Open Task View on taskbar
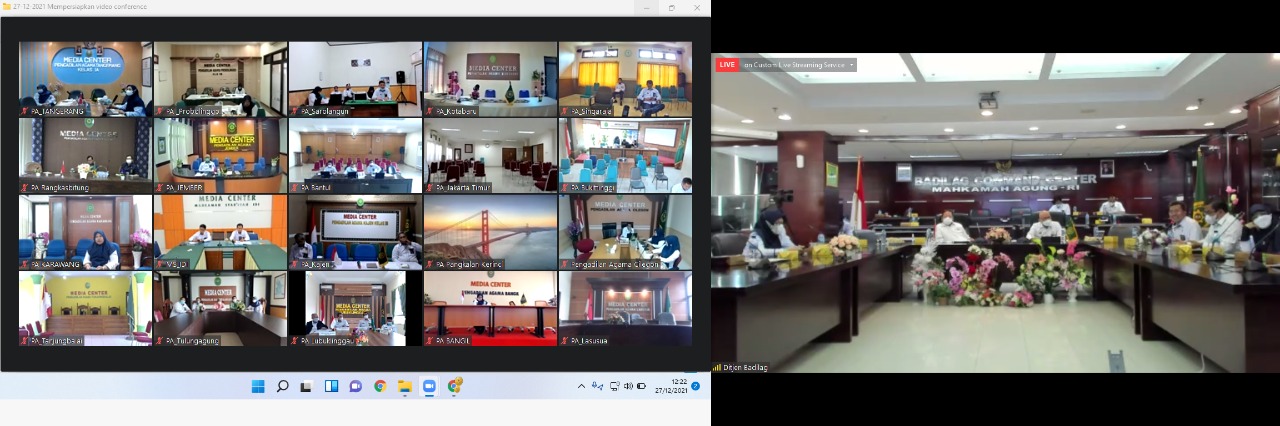The height and width of the screenshot is (426, 1280). [x=306, y=386]
